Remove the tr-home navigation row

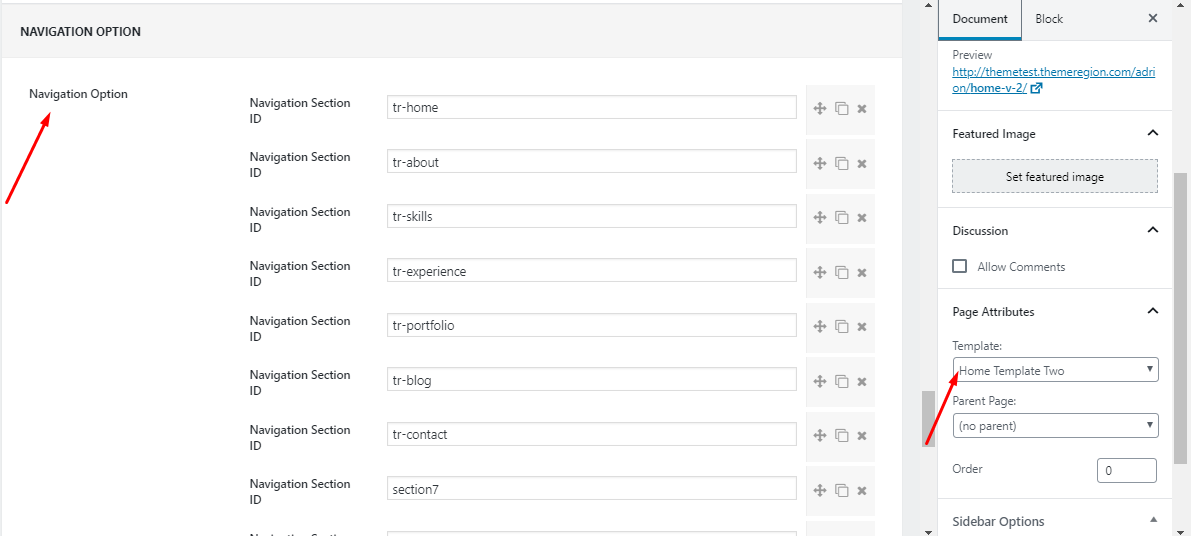862,109
